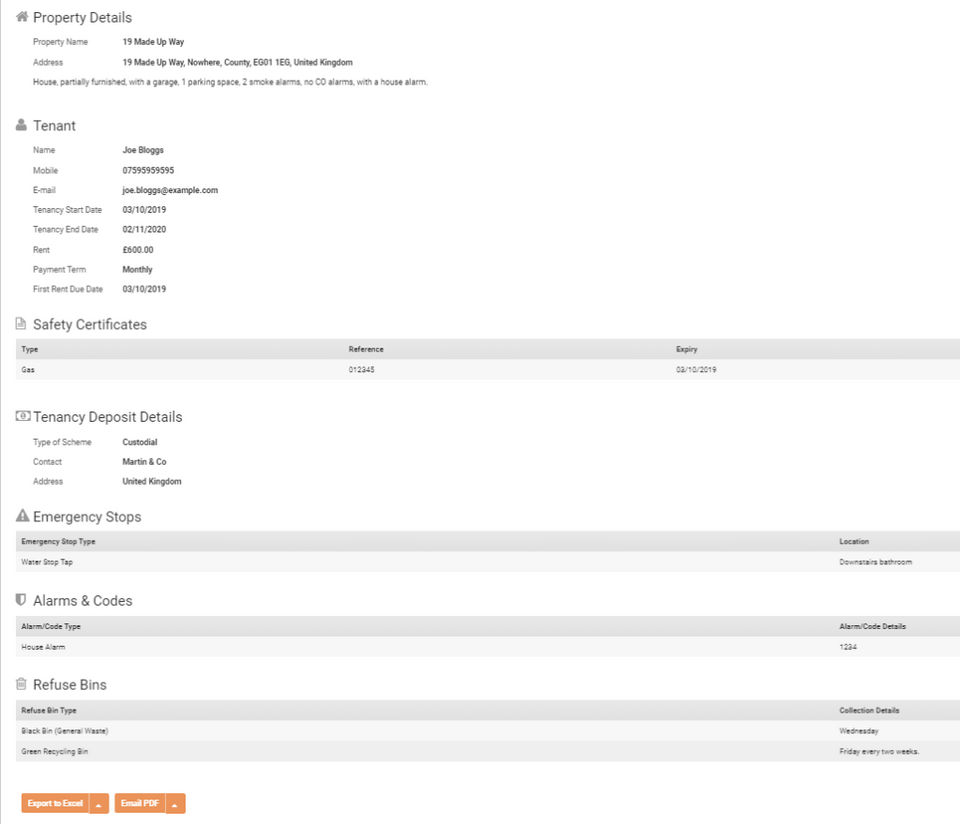Click the Monthly payment term value
The width and height of the screenshot is (960, 824).
[x=137, y=269]
